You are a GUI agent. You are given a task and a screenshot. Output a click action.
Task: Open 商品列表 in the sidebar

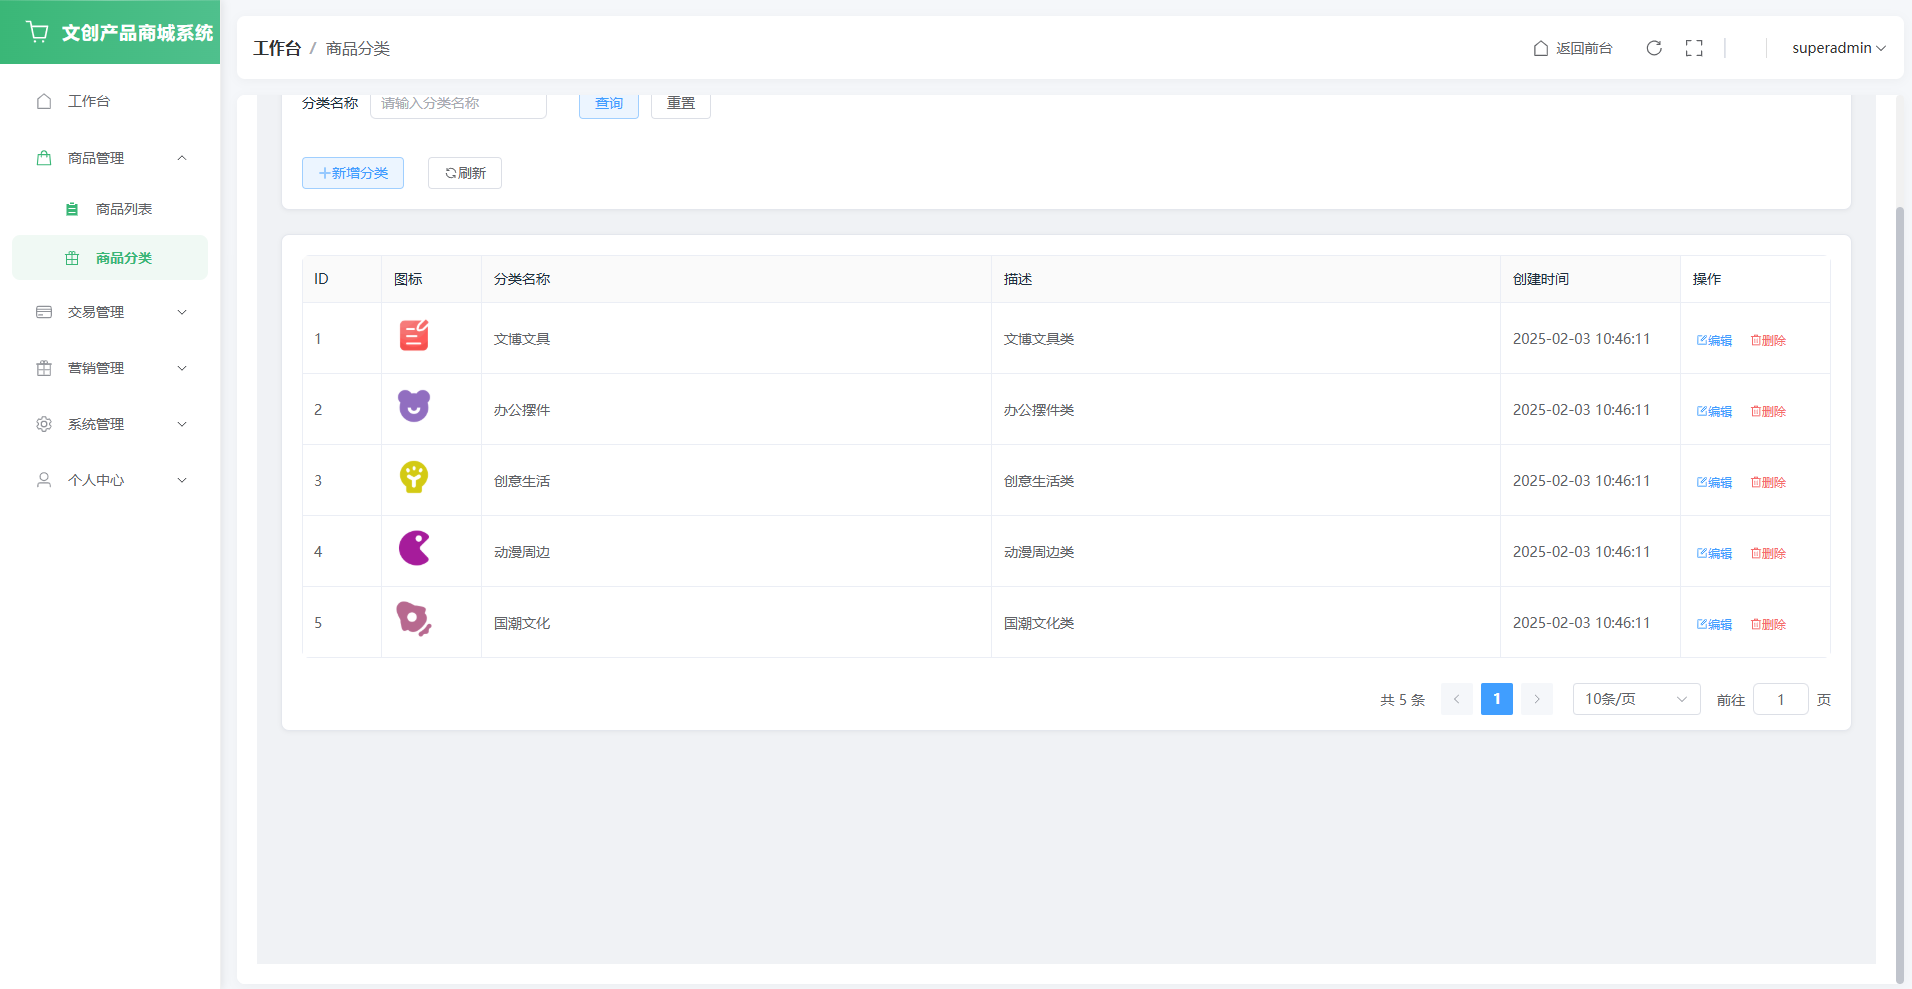[124, 209]
